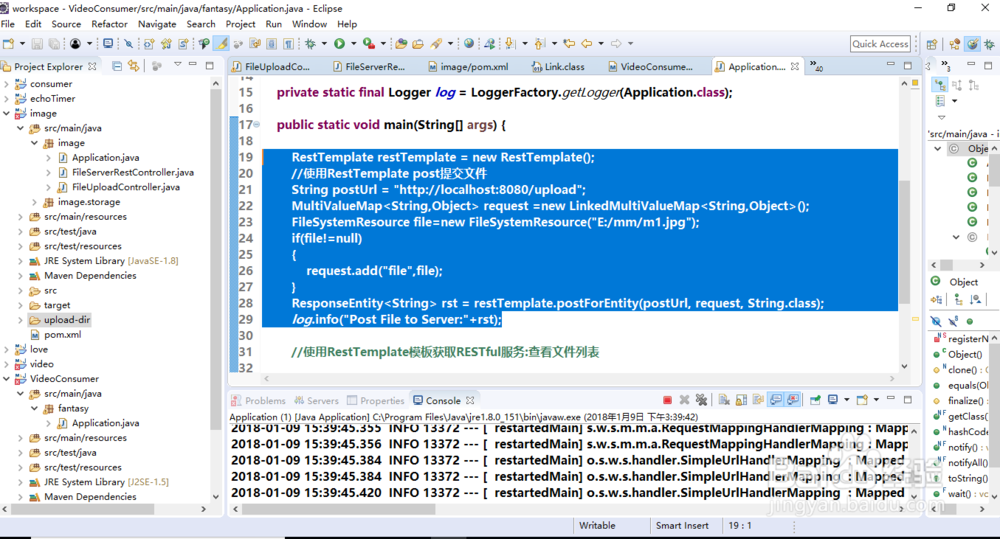Expand the consumer project node
This screenshot has height=539, width=1000.
coord(6,84)
